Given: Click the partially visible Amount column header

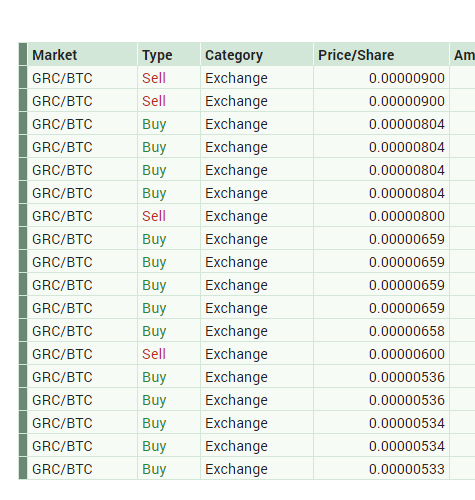Looking at the screenshot, I should [x=463, y=54].
